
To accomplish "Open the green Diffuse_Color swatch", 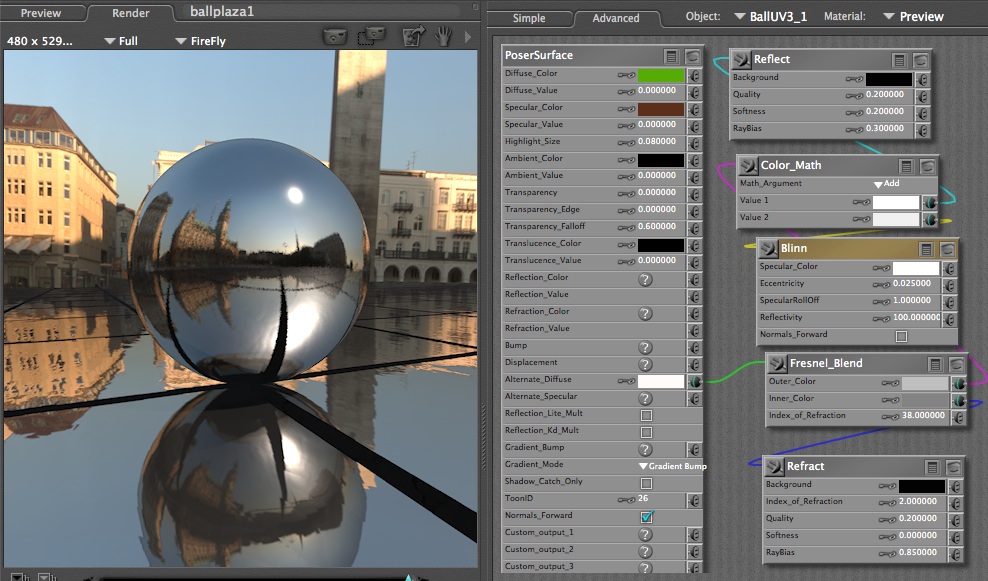I will [x=660, y=75].
